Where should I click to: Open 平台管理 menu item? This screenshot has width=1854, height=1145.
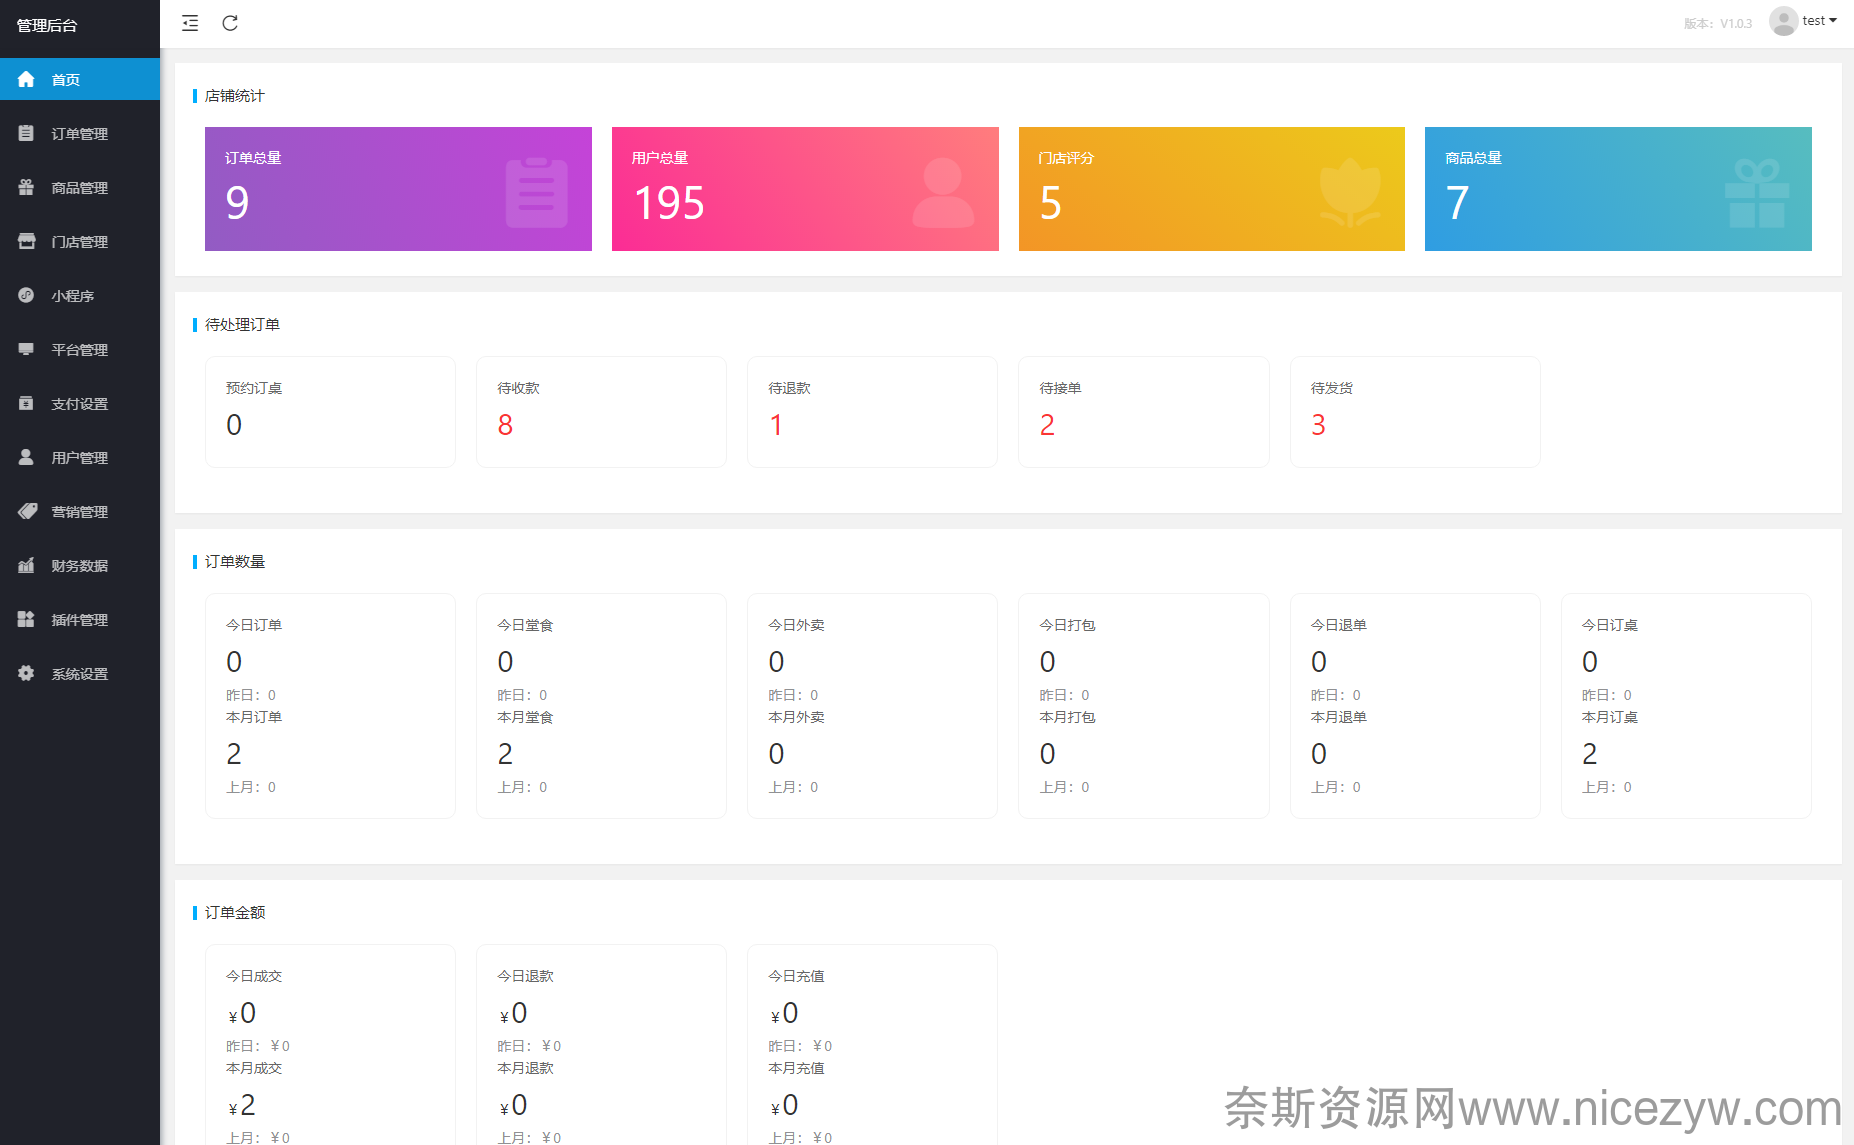pos(80,349)
